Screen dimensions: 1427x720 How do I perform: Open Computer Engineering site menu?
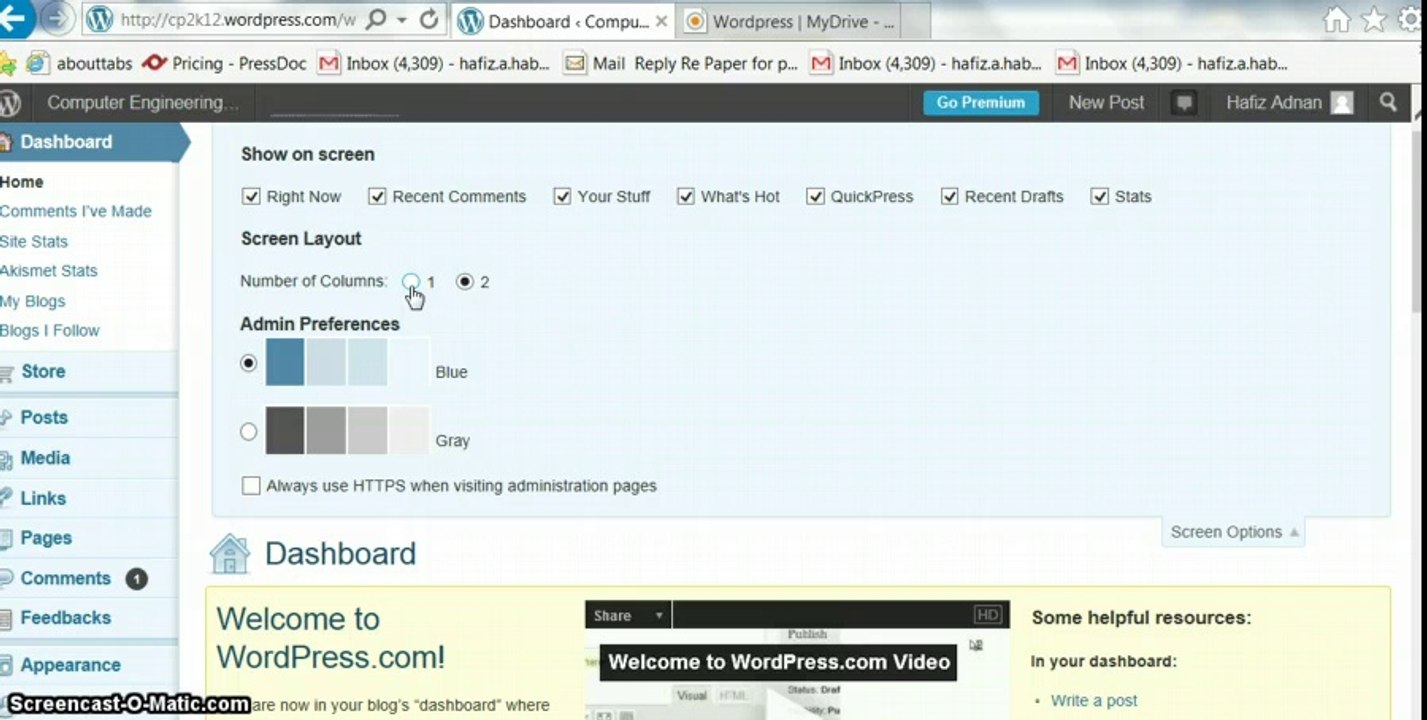click(x=142, y=102)
